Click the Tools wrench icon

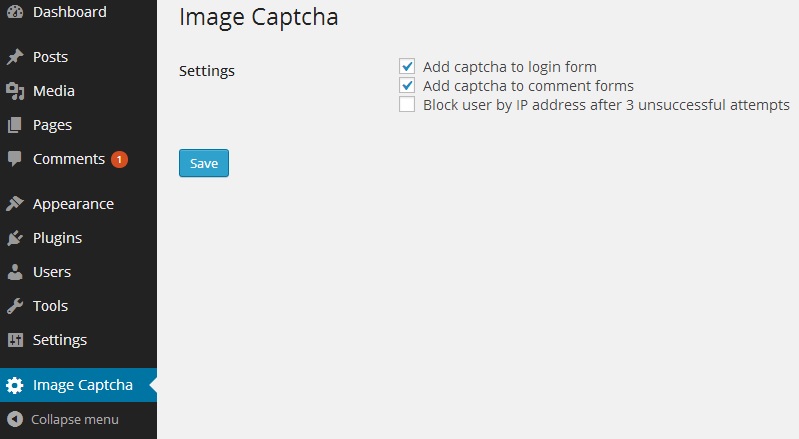(15, 306)
